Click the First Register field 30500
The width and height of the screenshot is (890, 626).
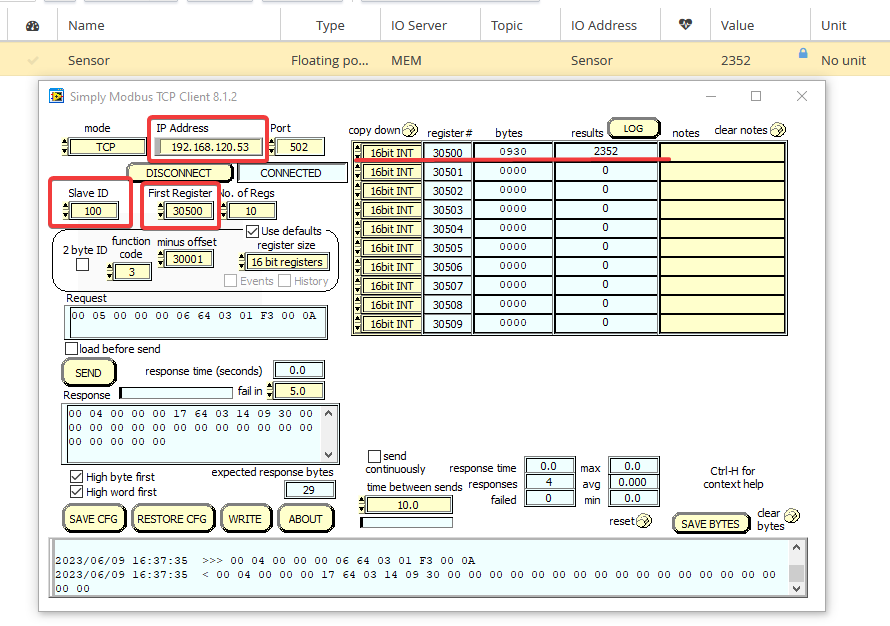tap(188, 211)
